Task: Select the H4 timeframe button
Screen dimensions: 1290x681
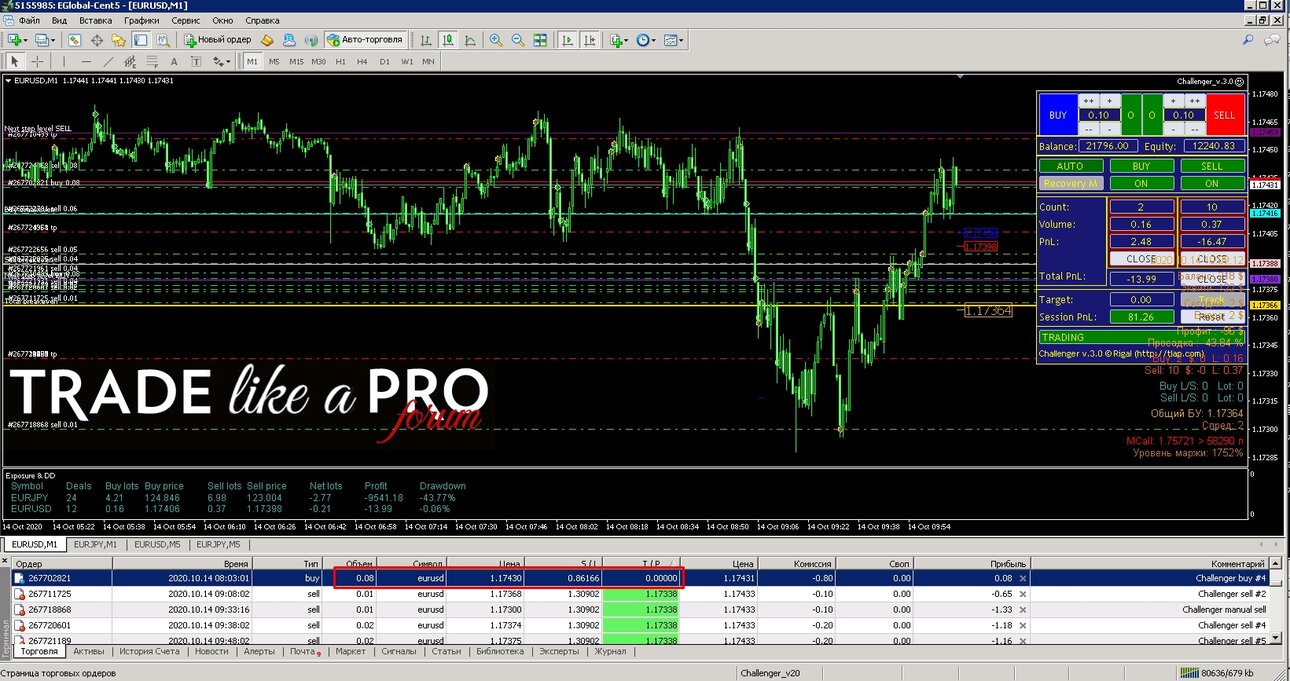Action: [x=362, y=61]
